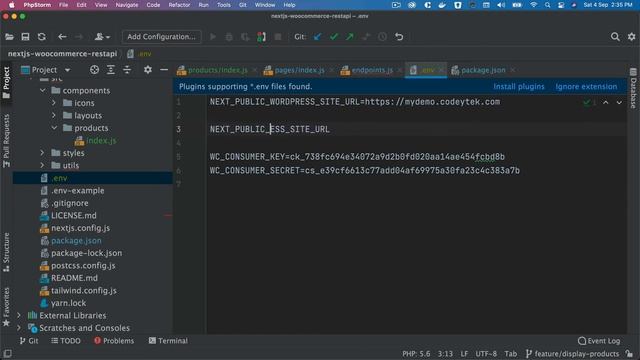Collapse the components folder
640x360 pixels.
pos(42,90)
